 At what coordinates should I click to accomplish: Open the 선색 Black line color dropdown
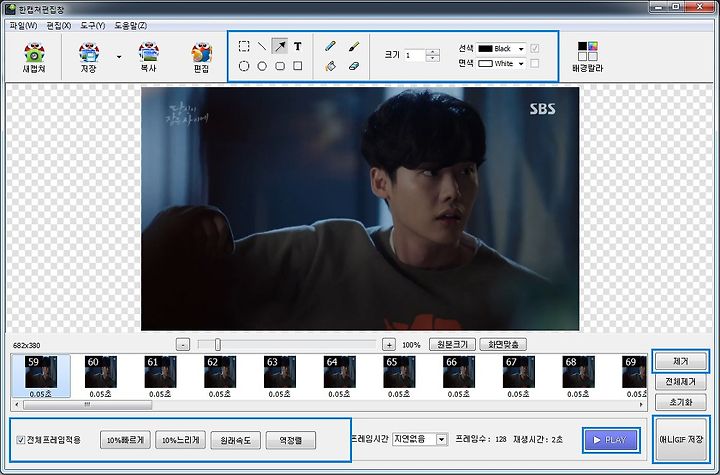point(501,48)
